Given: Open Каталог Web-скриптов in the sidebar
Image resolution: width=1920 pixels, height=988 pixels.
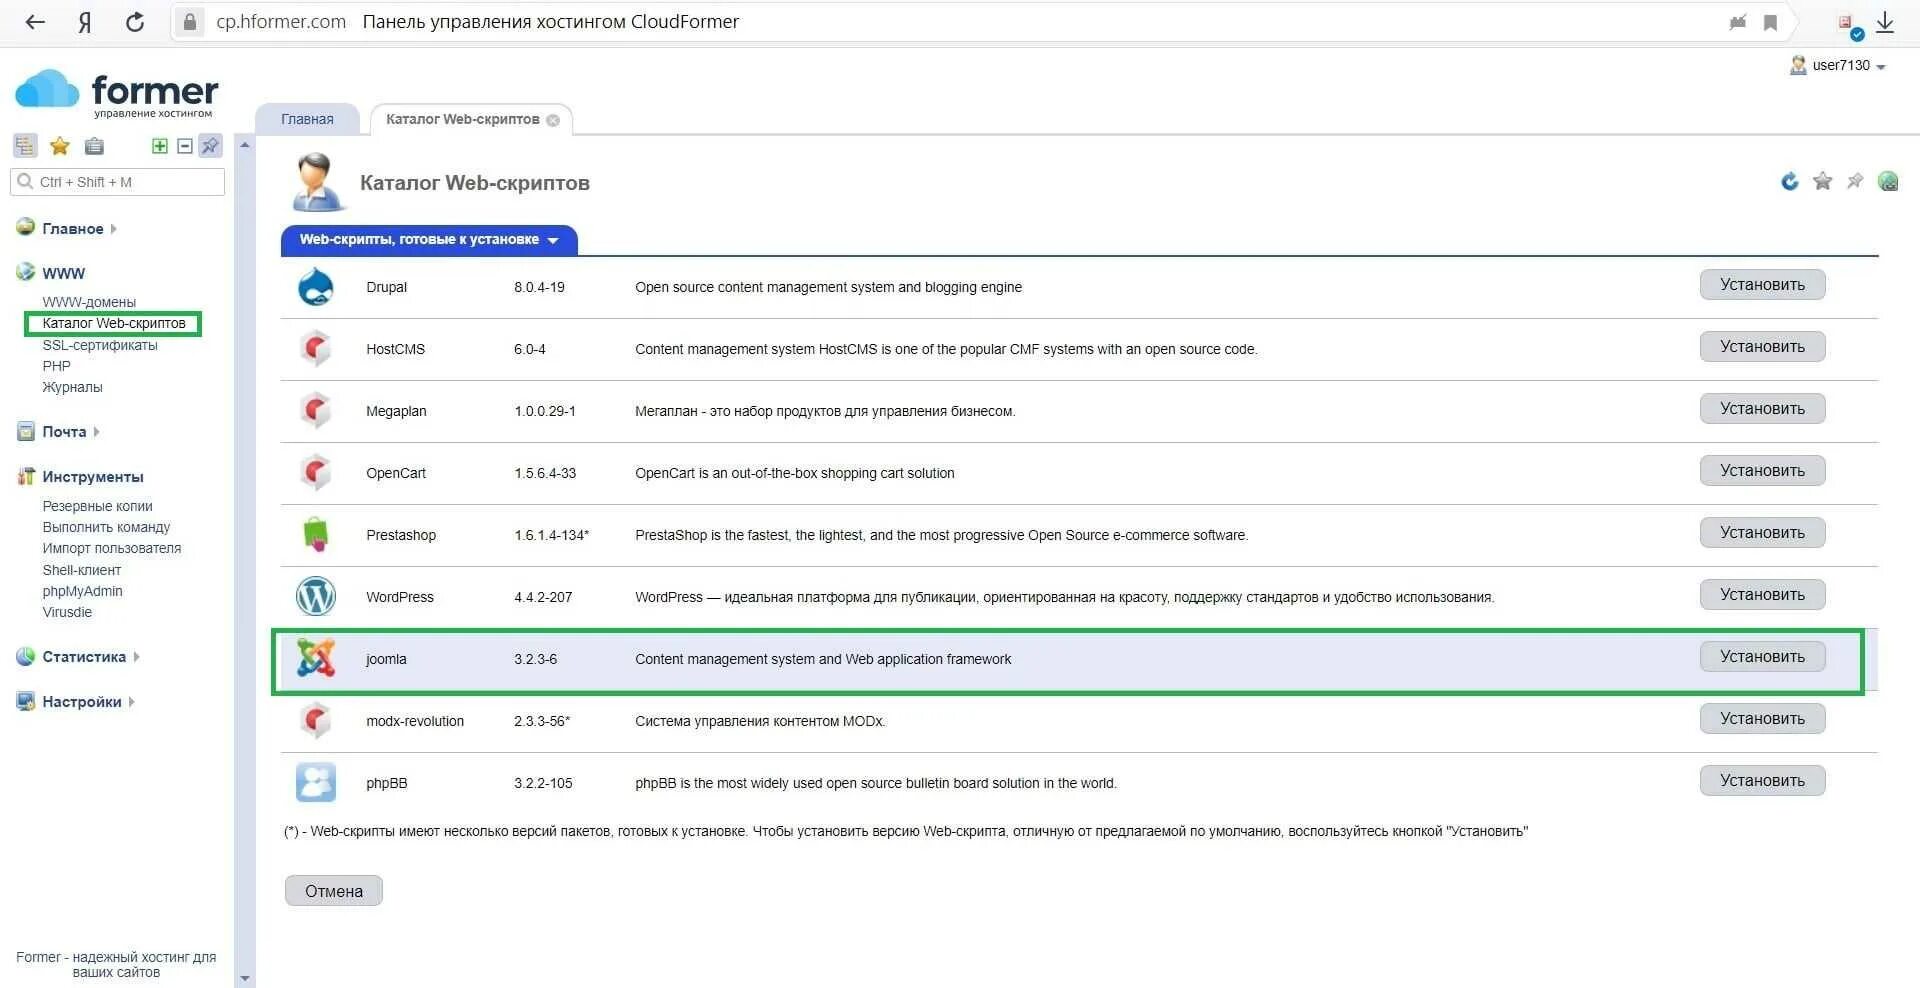Looking at the screenshot, I should [x=114, y=323].
